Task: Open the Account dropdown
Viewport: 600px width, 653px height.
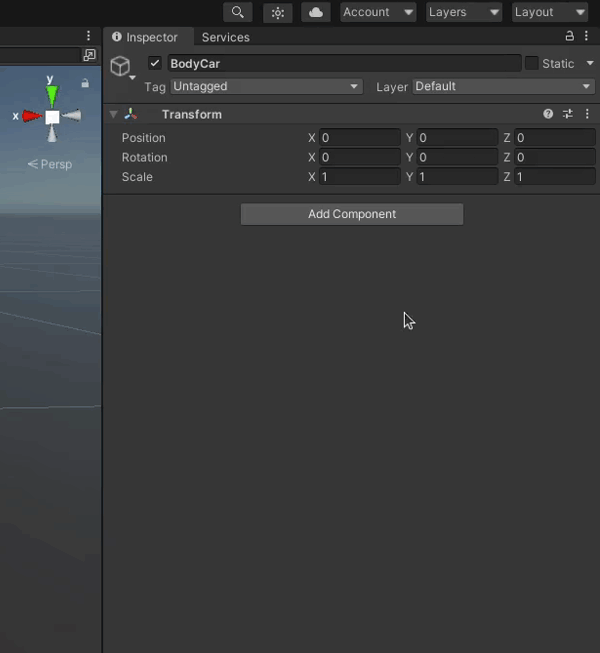Action: pyautogui.click(x=377, y=12)
